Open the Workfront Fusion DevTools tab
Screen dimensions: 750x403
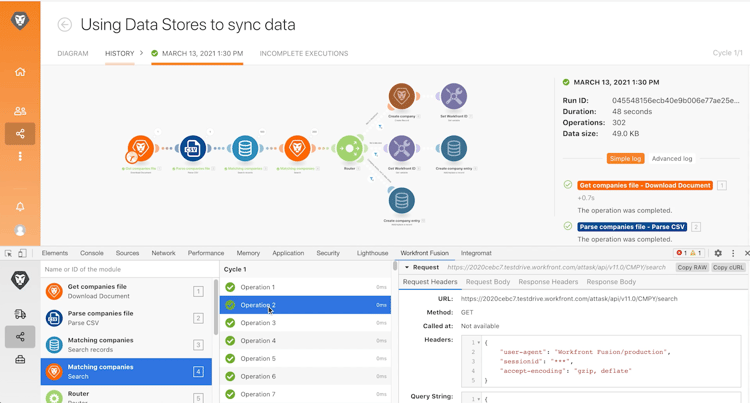pyautogui.click(x=424, y=253)
